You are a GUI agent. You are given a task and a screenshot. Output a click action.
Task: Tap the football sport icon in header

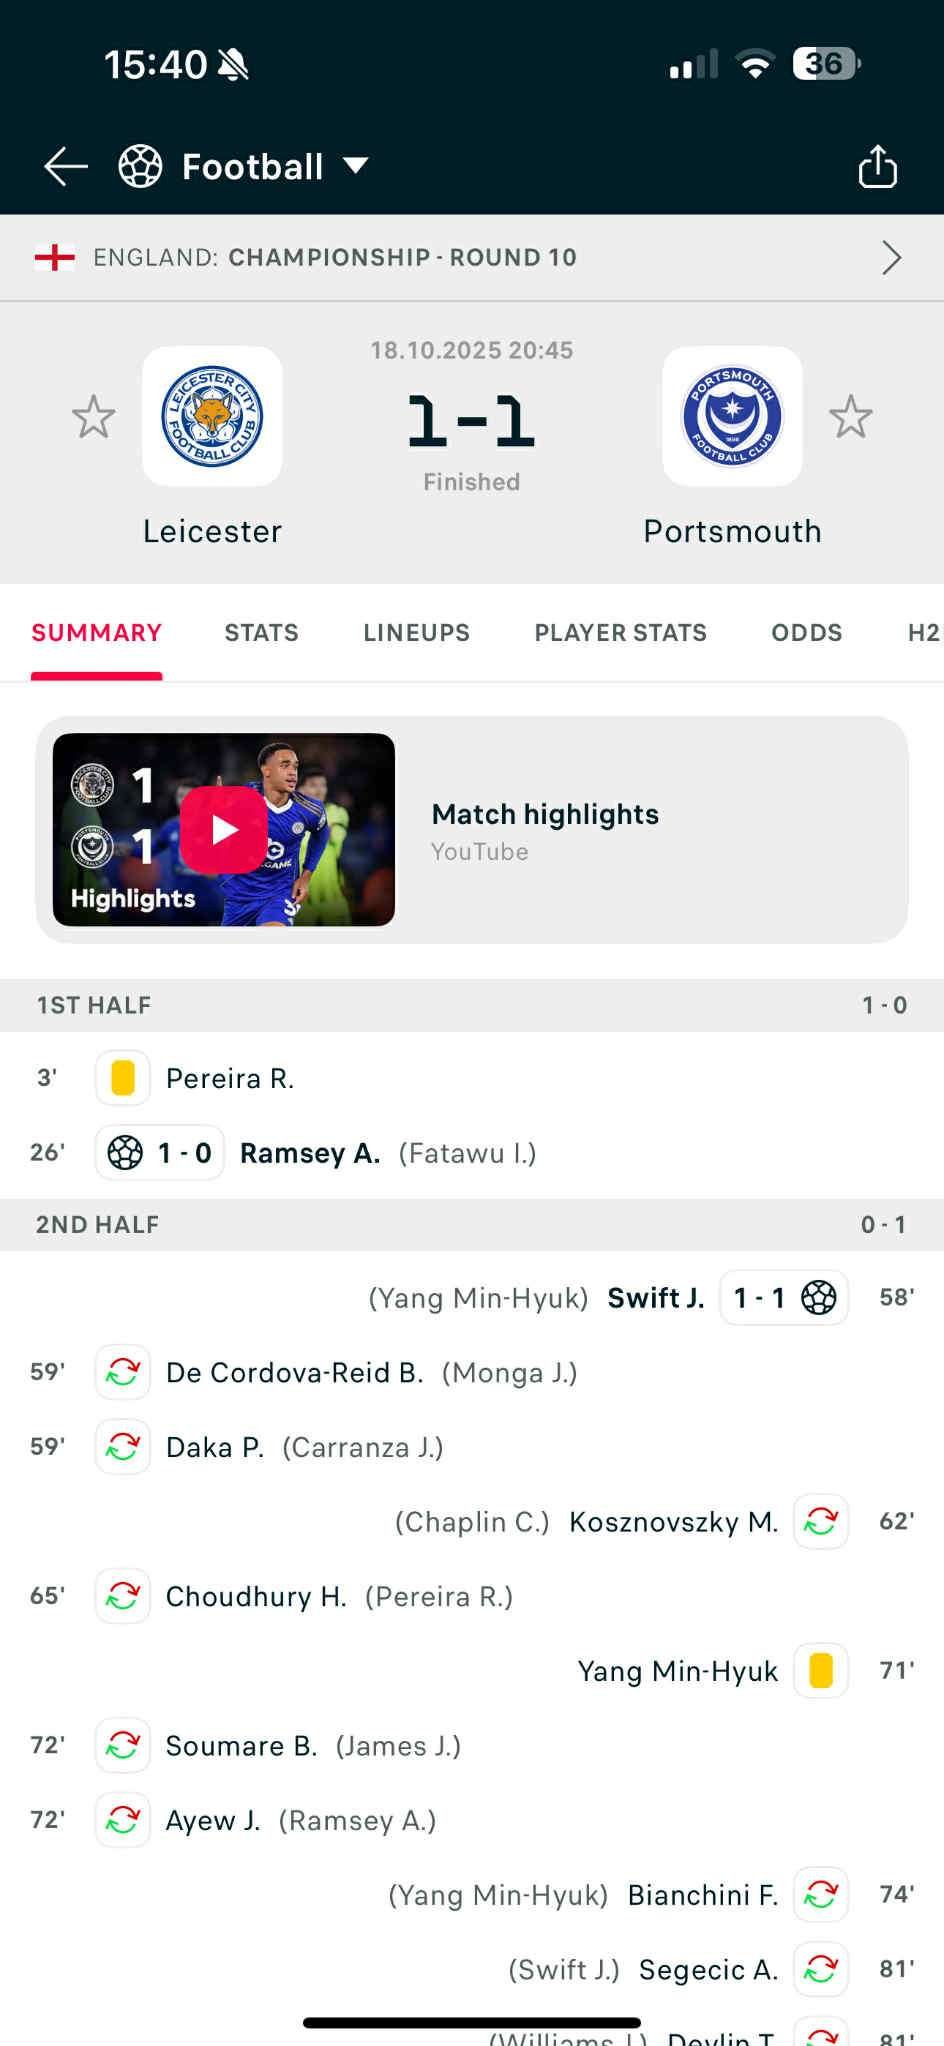[x=140, y=167]
